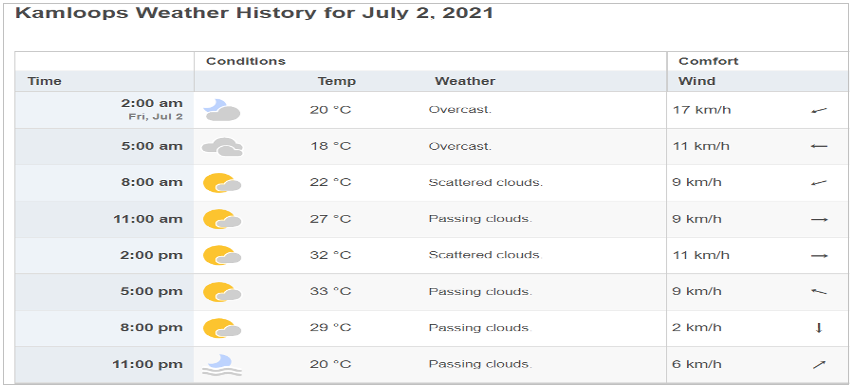Click the Temp column header
The height and width of the screenshot is (389, 852).
(x=337, y=81)
